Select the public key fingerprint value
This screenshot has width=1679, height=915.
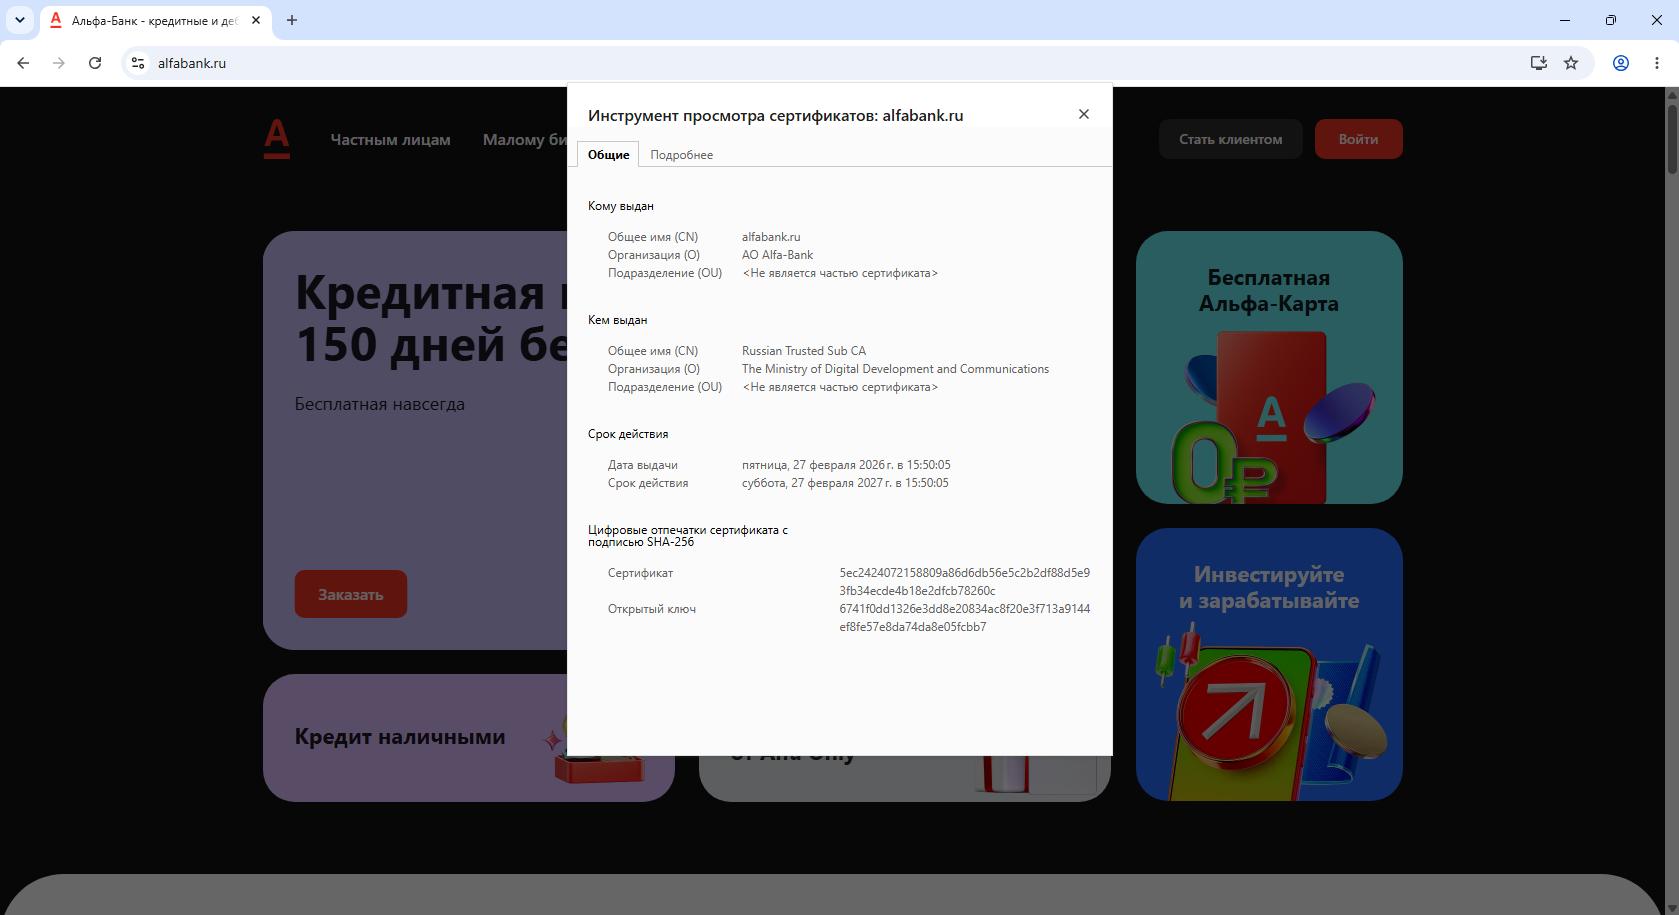[x=964, y=618]
